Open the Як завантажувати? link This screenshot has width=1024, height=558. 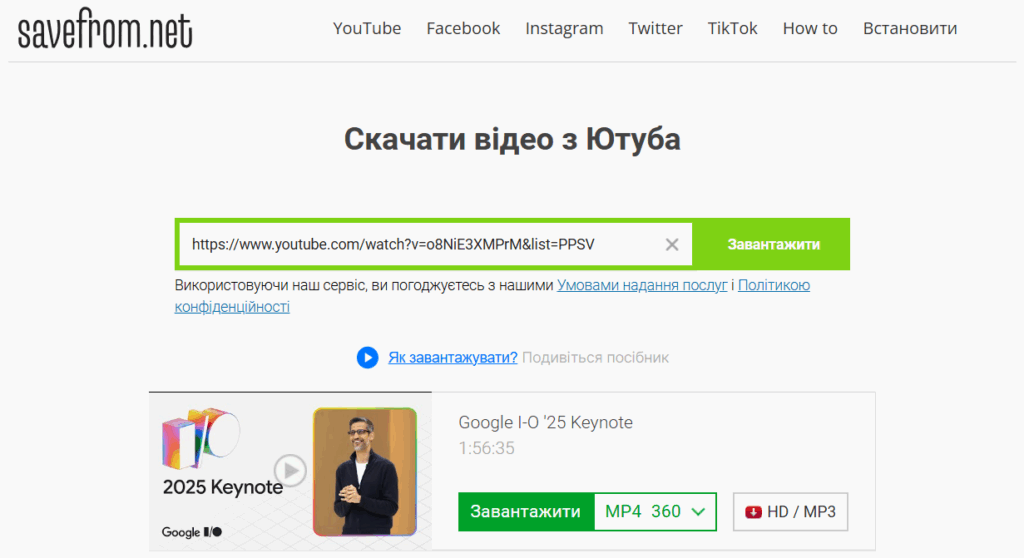click(453, 357)
